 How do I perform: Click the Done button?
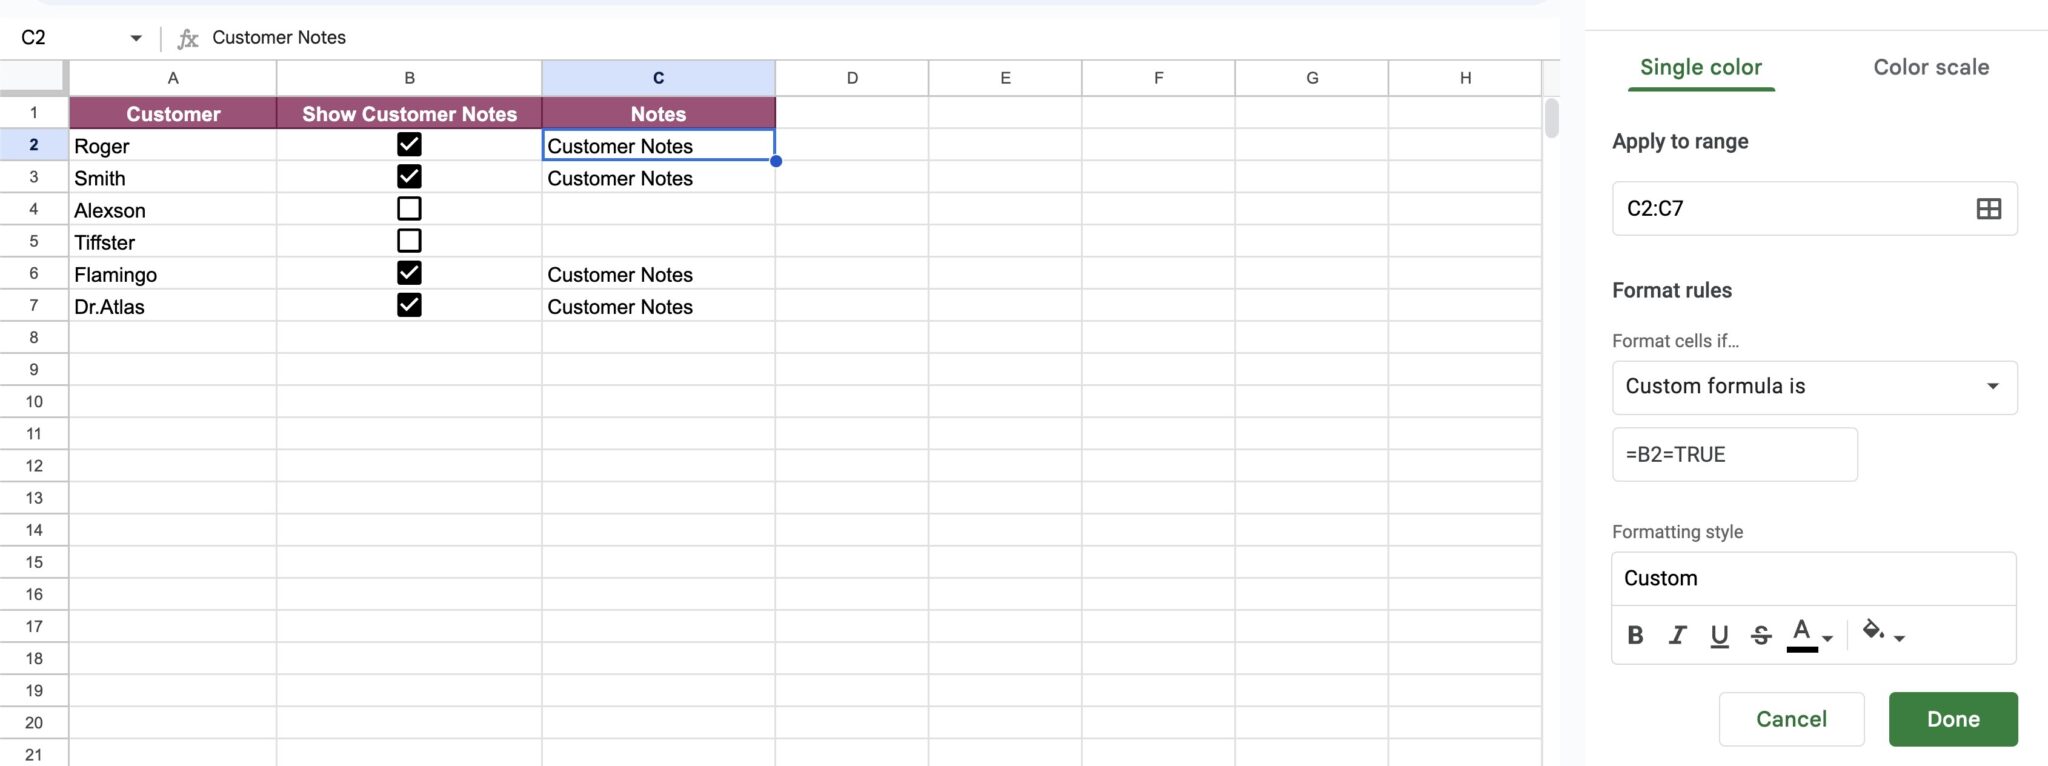(1952, 719)
